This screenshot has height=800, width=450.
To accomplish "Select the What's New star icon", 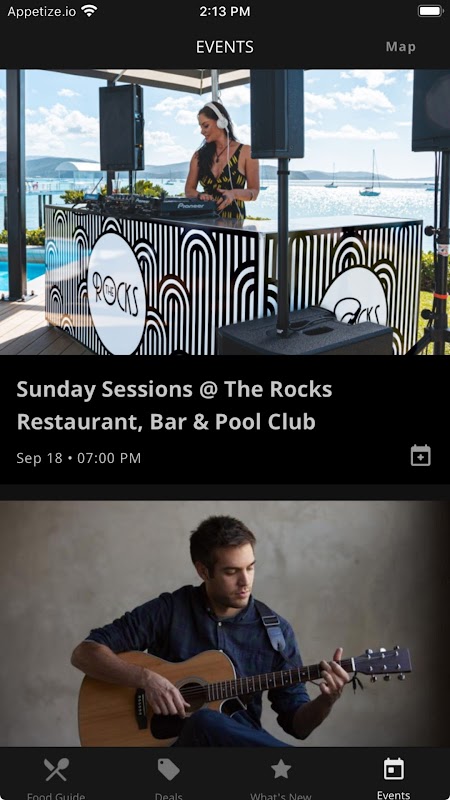I will point(281,769).
